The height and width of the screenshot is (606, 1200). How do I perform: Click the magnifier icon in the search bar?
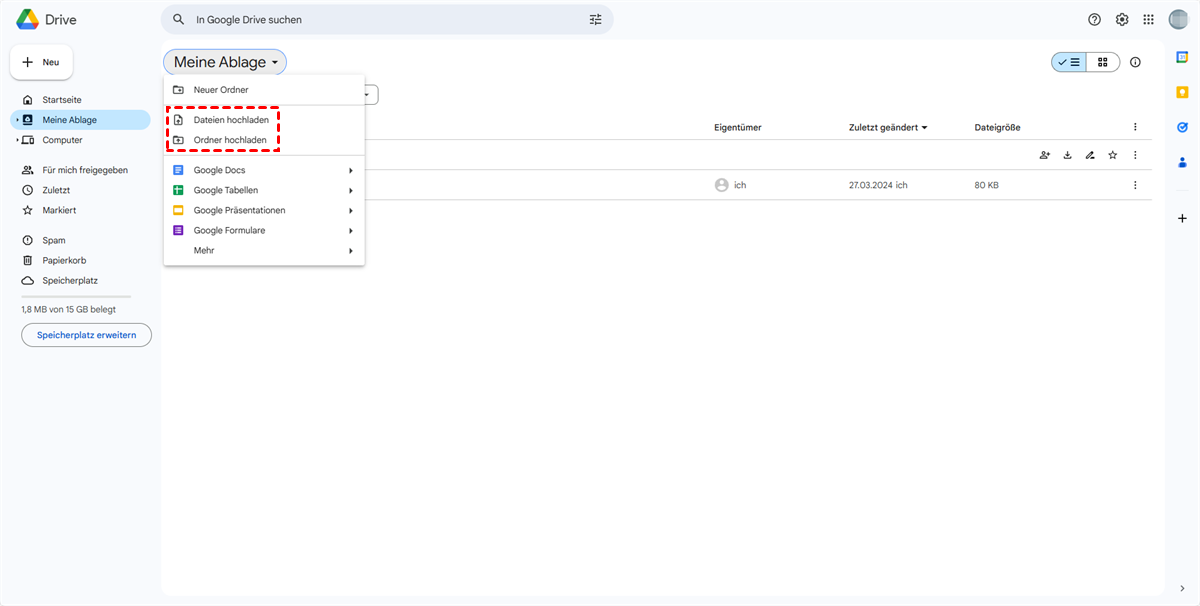[179, 19]
